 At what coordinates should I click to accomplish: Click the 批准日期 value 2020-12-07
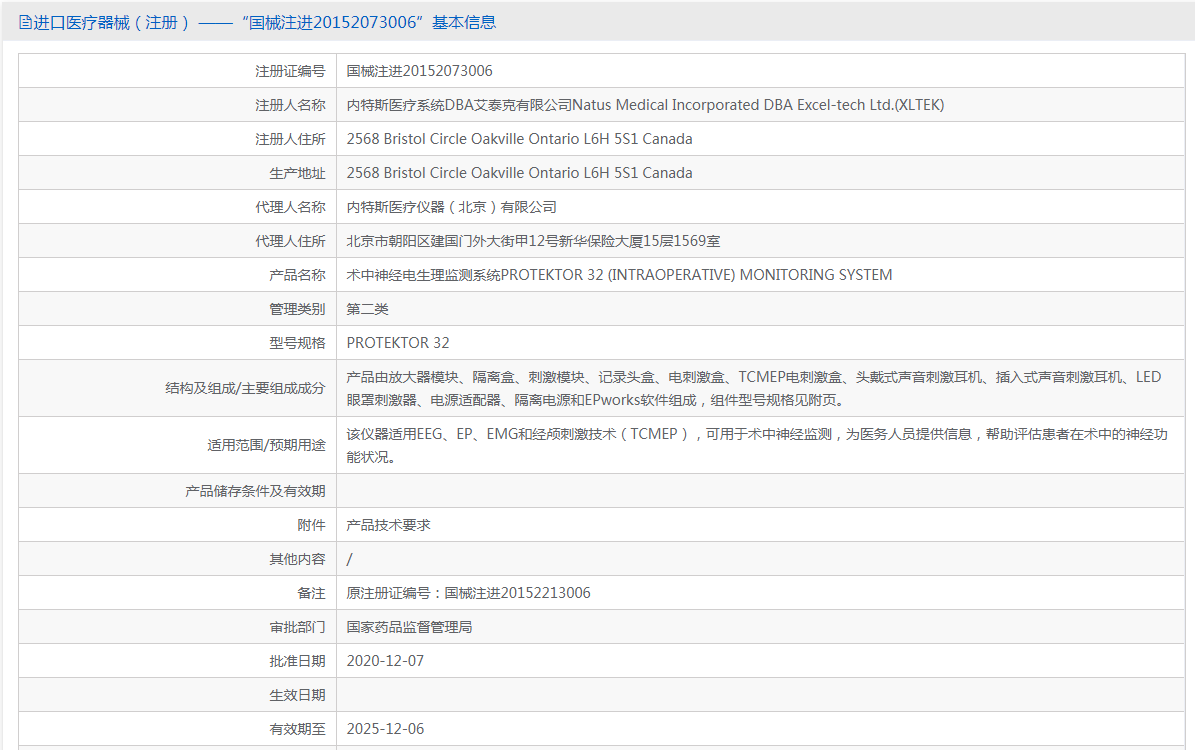(385, 661)
